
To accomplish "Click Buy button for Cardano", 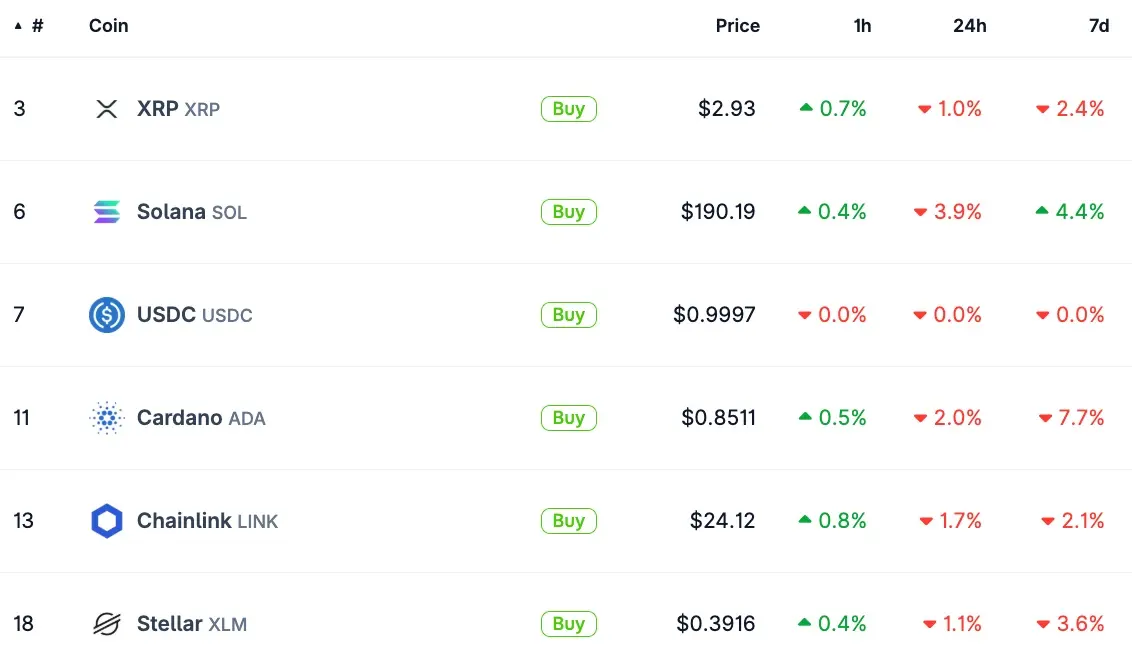I will coord(569,418).
